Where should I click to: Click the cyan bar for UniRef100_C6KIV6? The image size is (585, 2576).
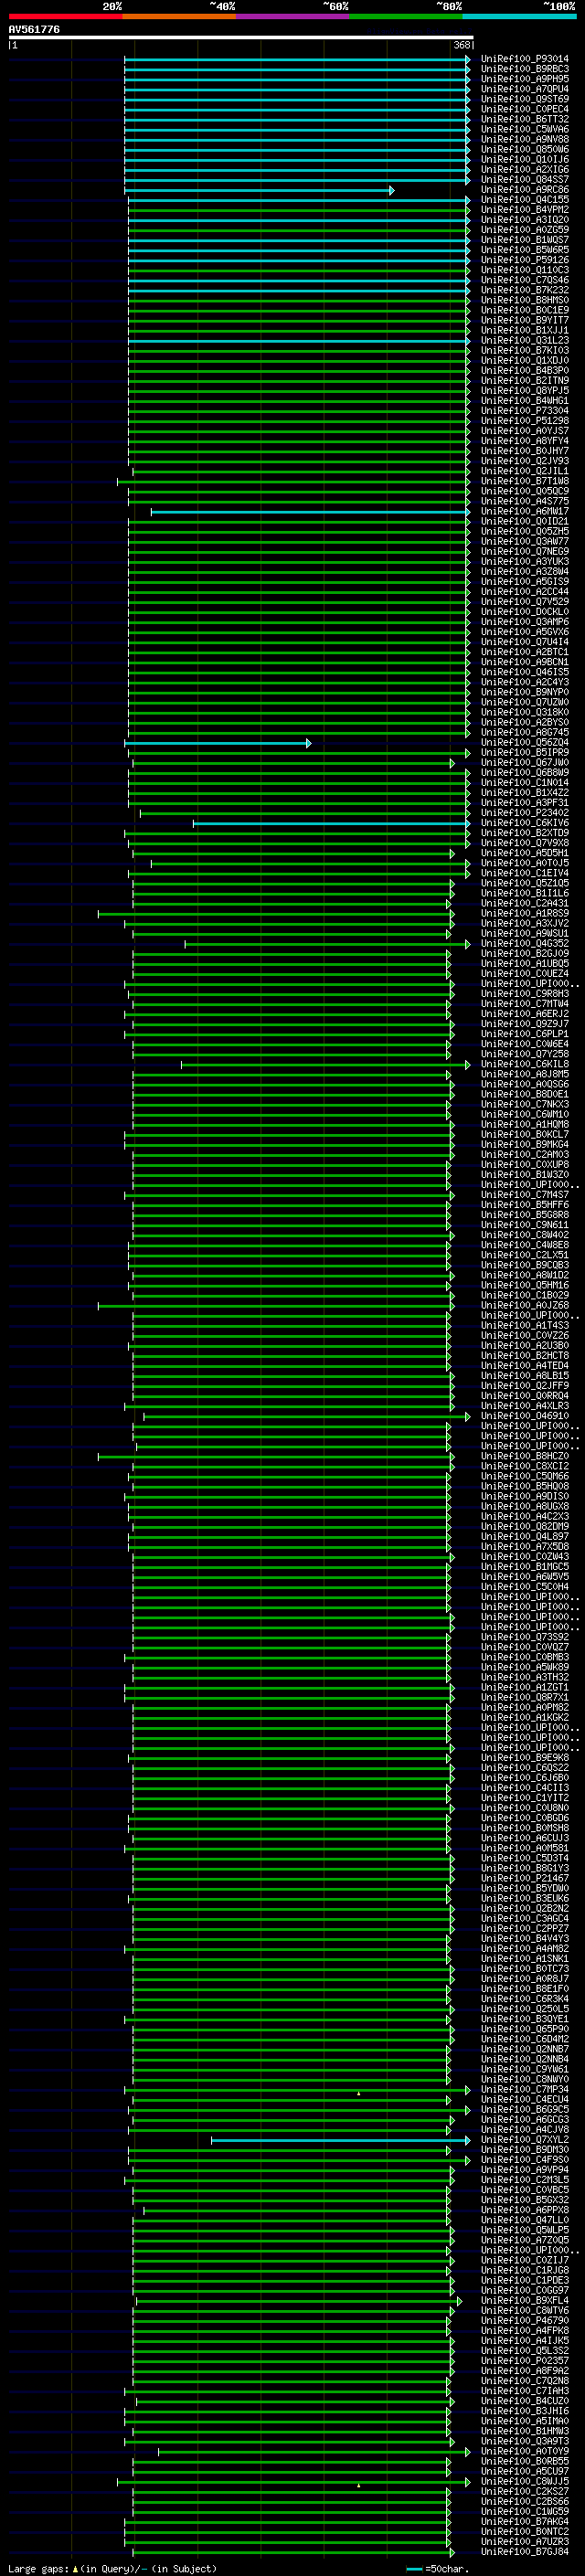pos(331,823)
